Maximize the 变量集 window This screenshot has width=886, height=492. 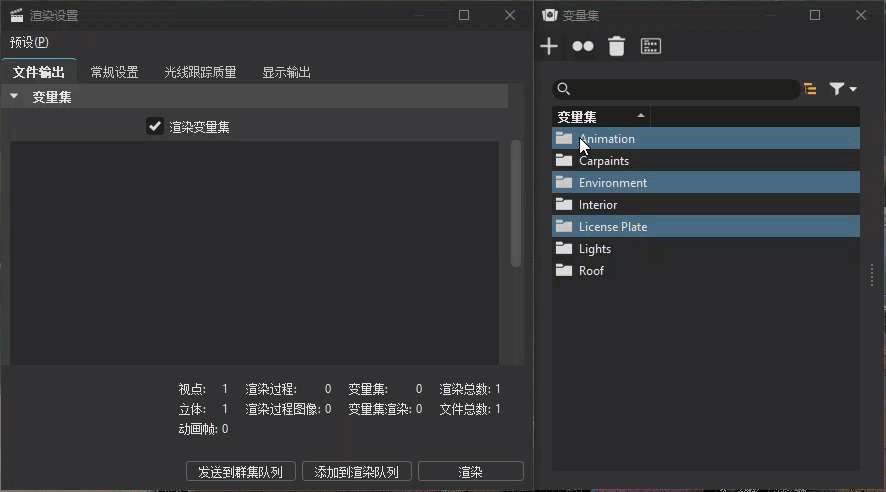815,15
